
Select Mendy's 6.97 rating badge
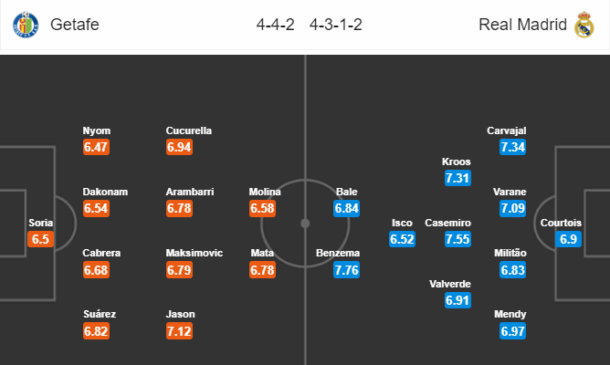513,331
